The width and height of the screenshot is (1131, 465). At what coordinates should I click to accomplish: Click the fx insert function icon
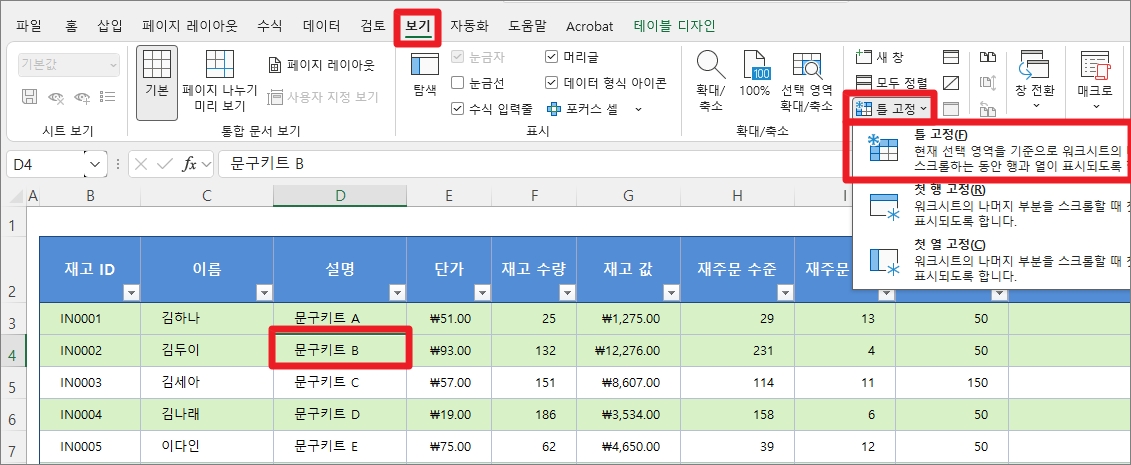pos(189,164)
